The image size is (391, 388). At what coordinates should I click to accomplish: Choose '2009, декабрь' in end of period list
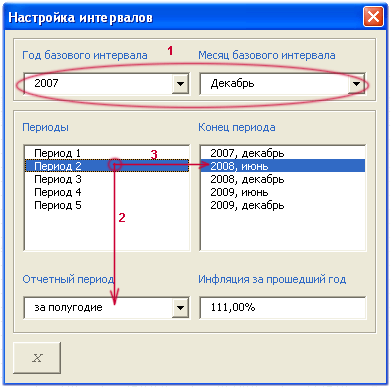(x=283, y=205)
